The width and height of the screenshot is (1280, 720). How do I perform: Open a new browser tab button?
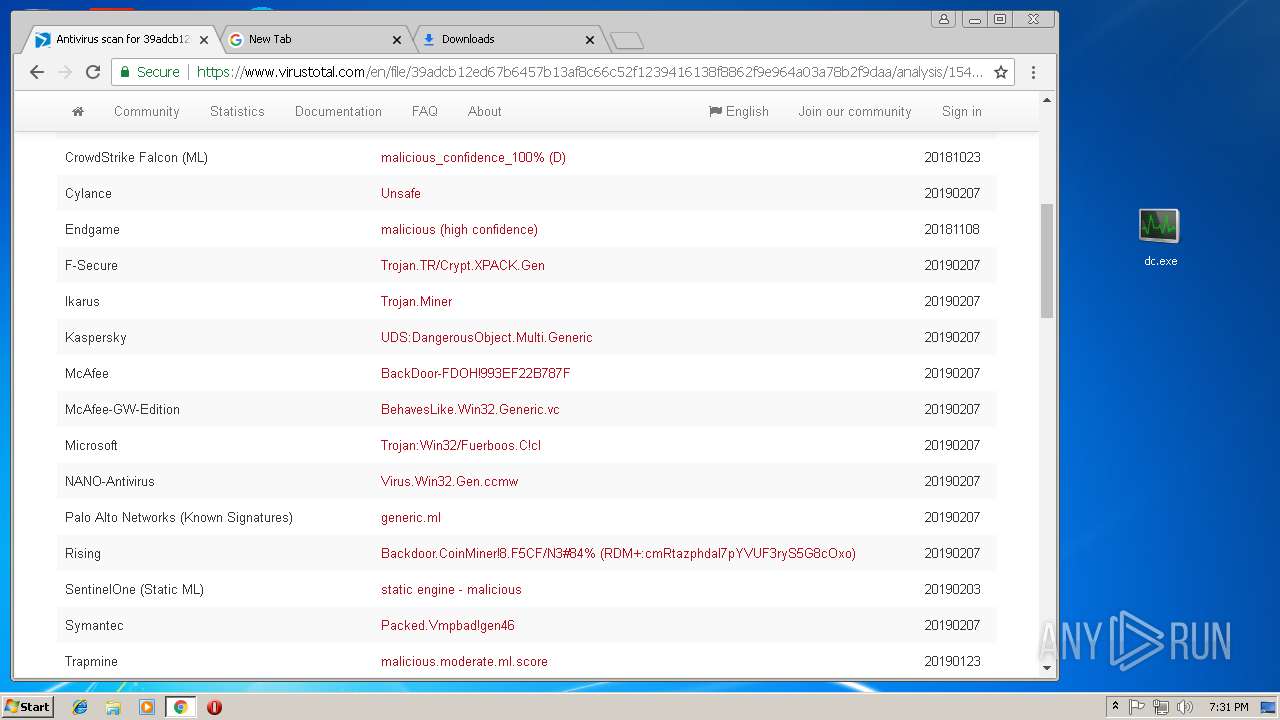click(626, 40)
